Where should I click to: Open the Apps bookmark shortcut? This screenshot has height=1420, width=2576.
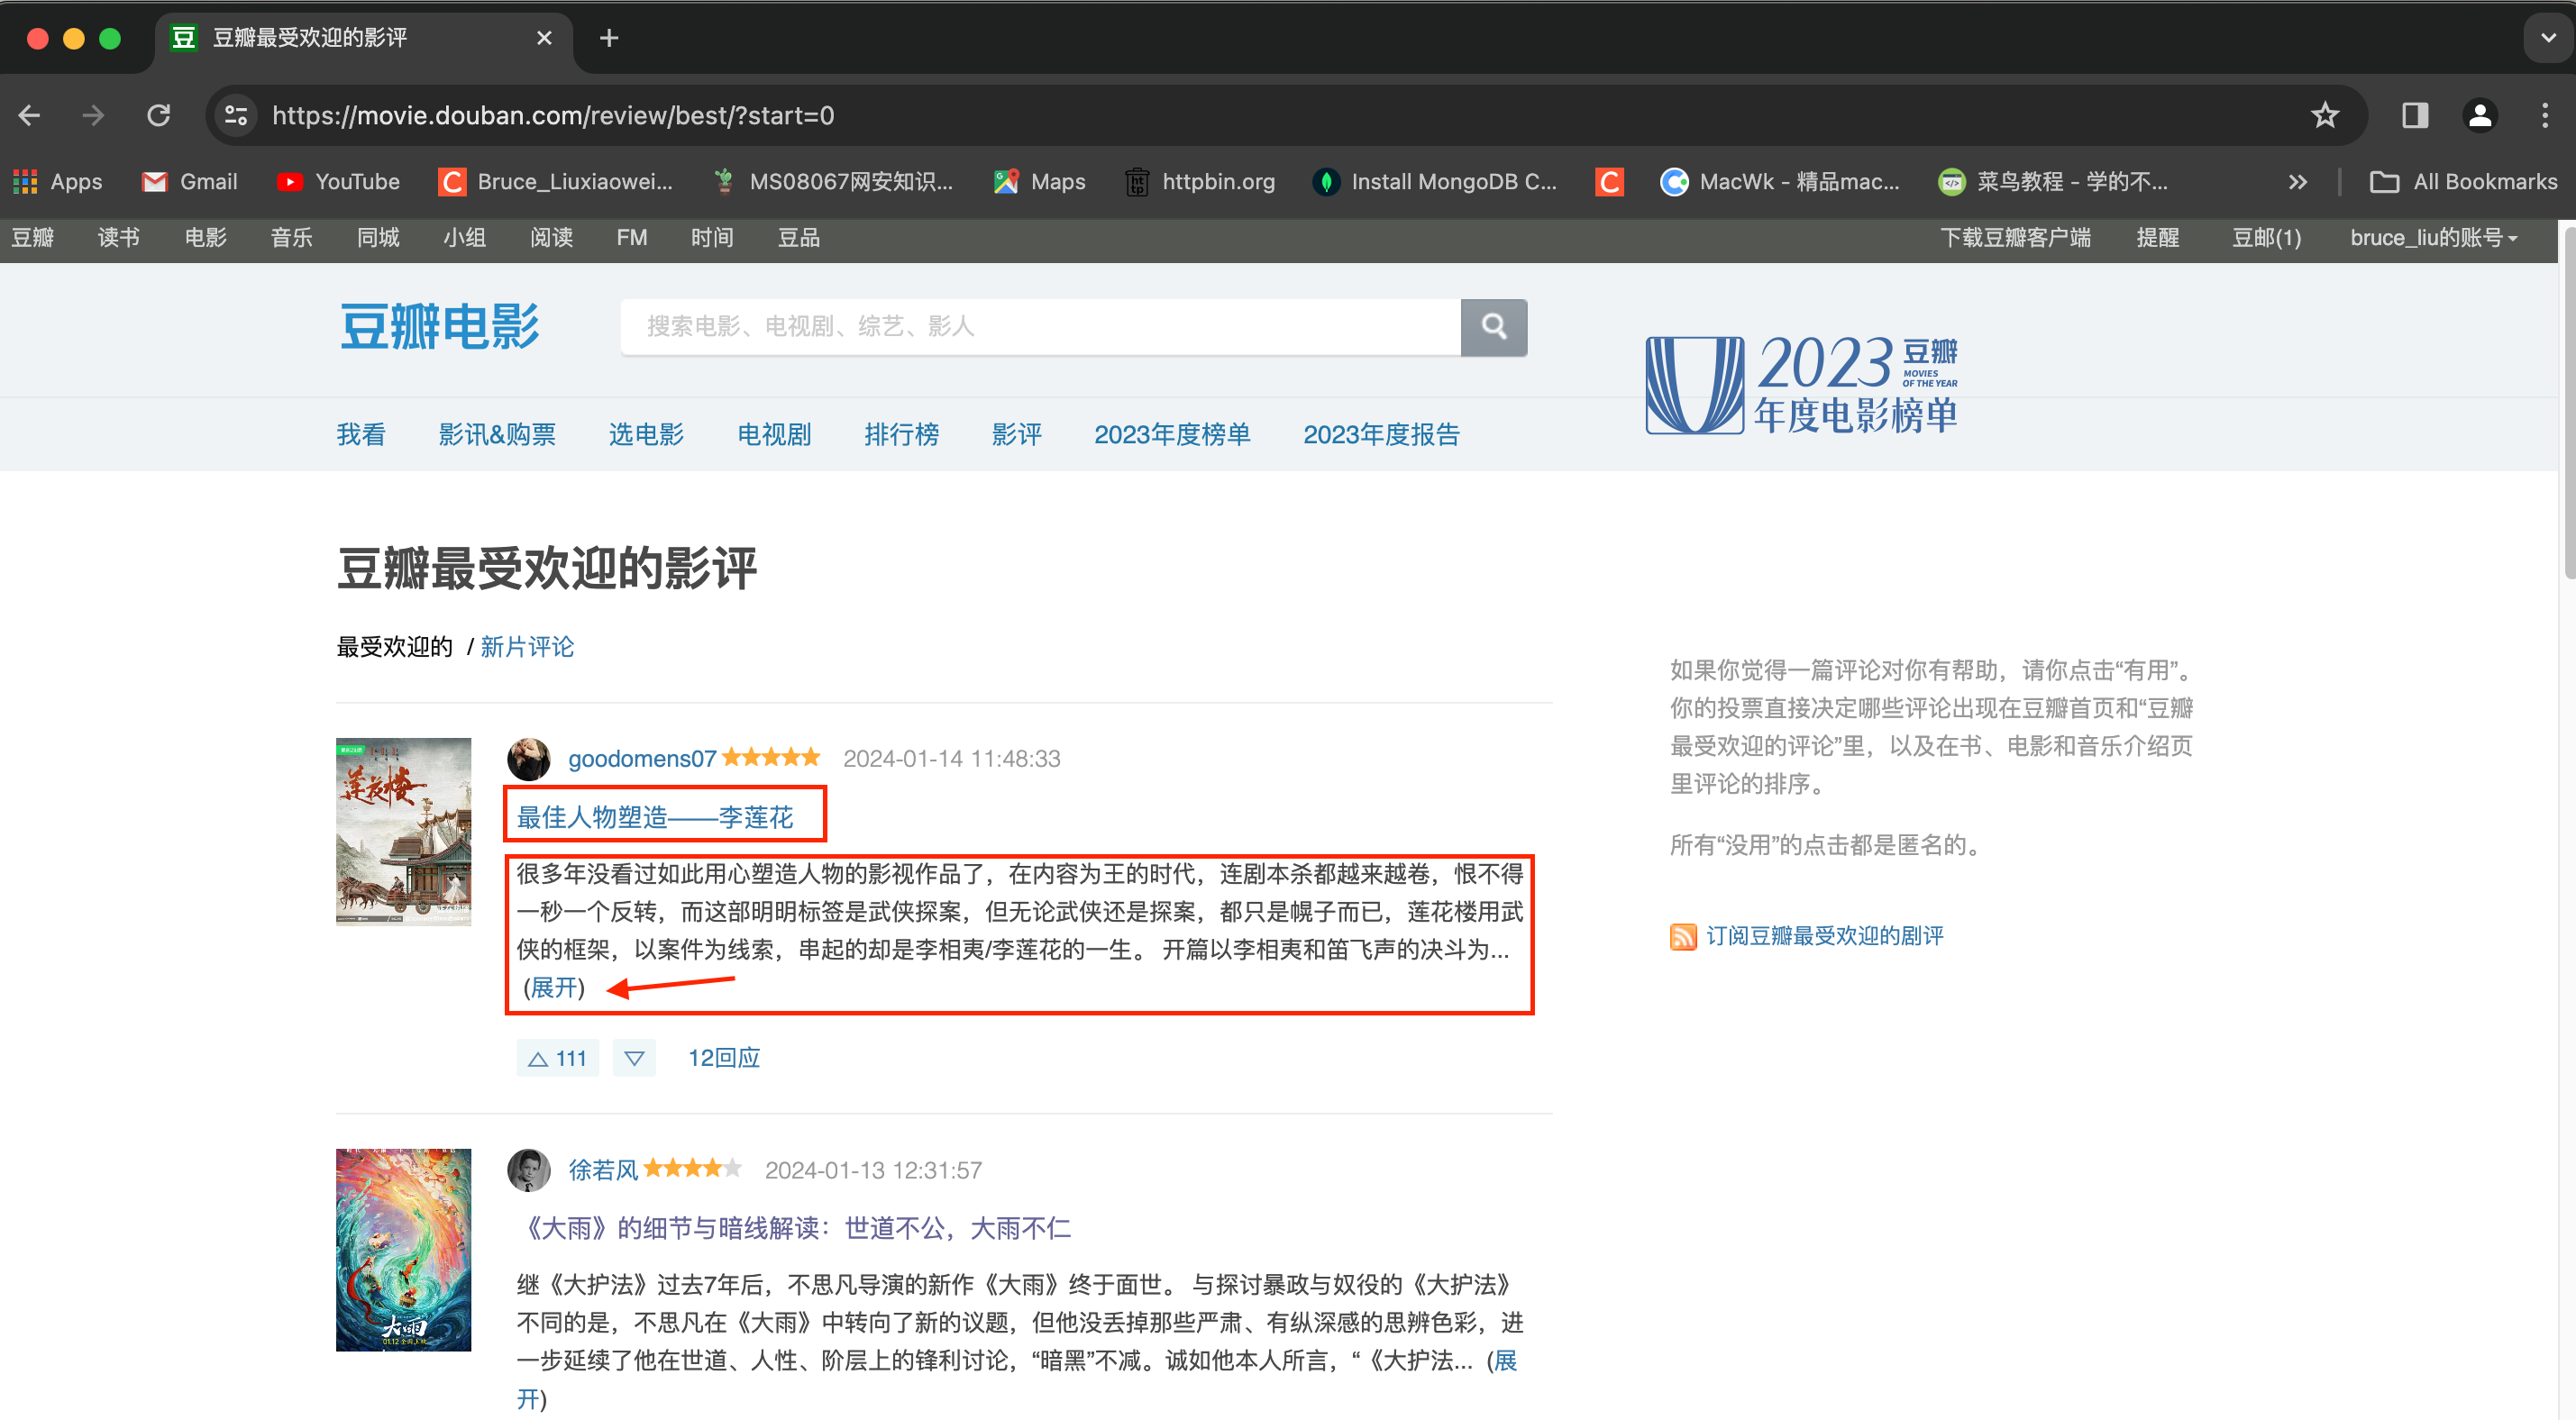58,182
